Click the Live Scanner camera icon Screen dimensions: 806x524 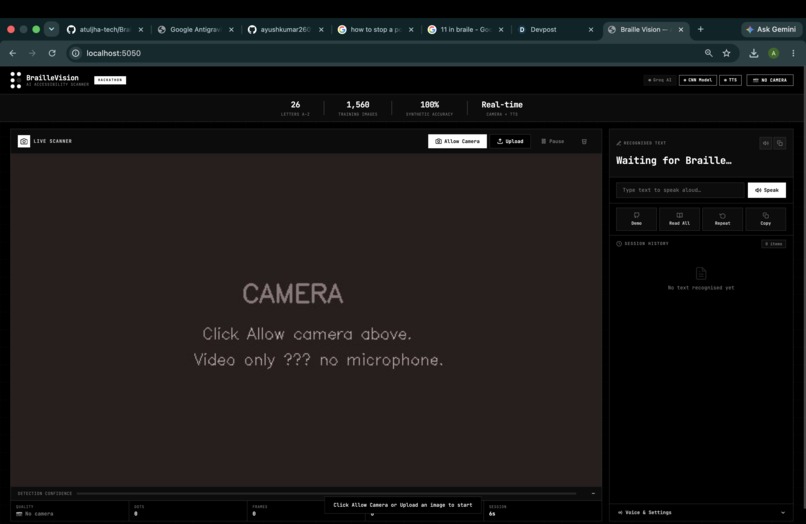[24, 141]
